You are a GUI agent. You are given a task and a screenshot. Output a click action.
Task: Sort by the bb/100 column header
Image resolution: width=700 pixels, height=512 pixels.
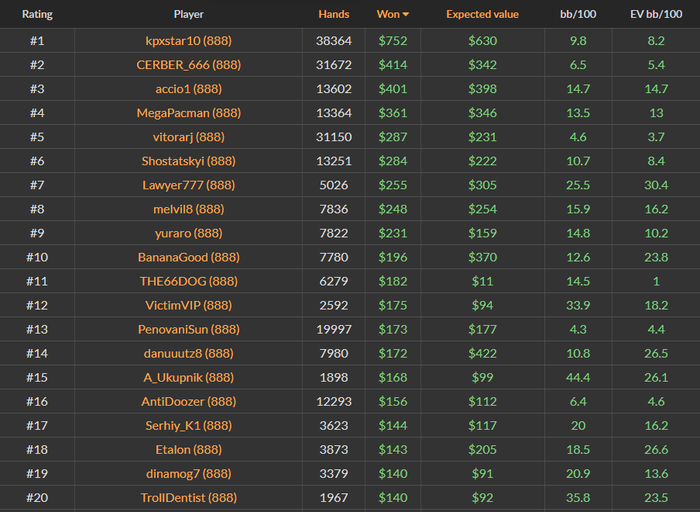coord(577,15)
